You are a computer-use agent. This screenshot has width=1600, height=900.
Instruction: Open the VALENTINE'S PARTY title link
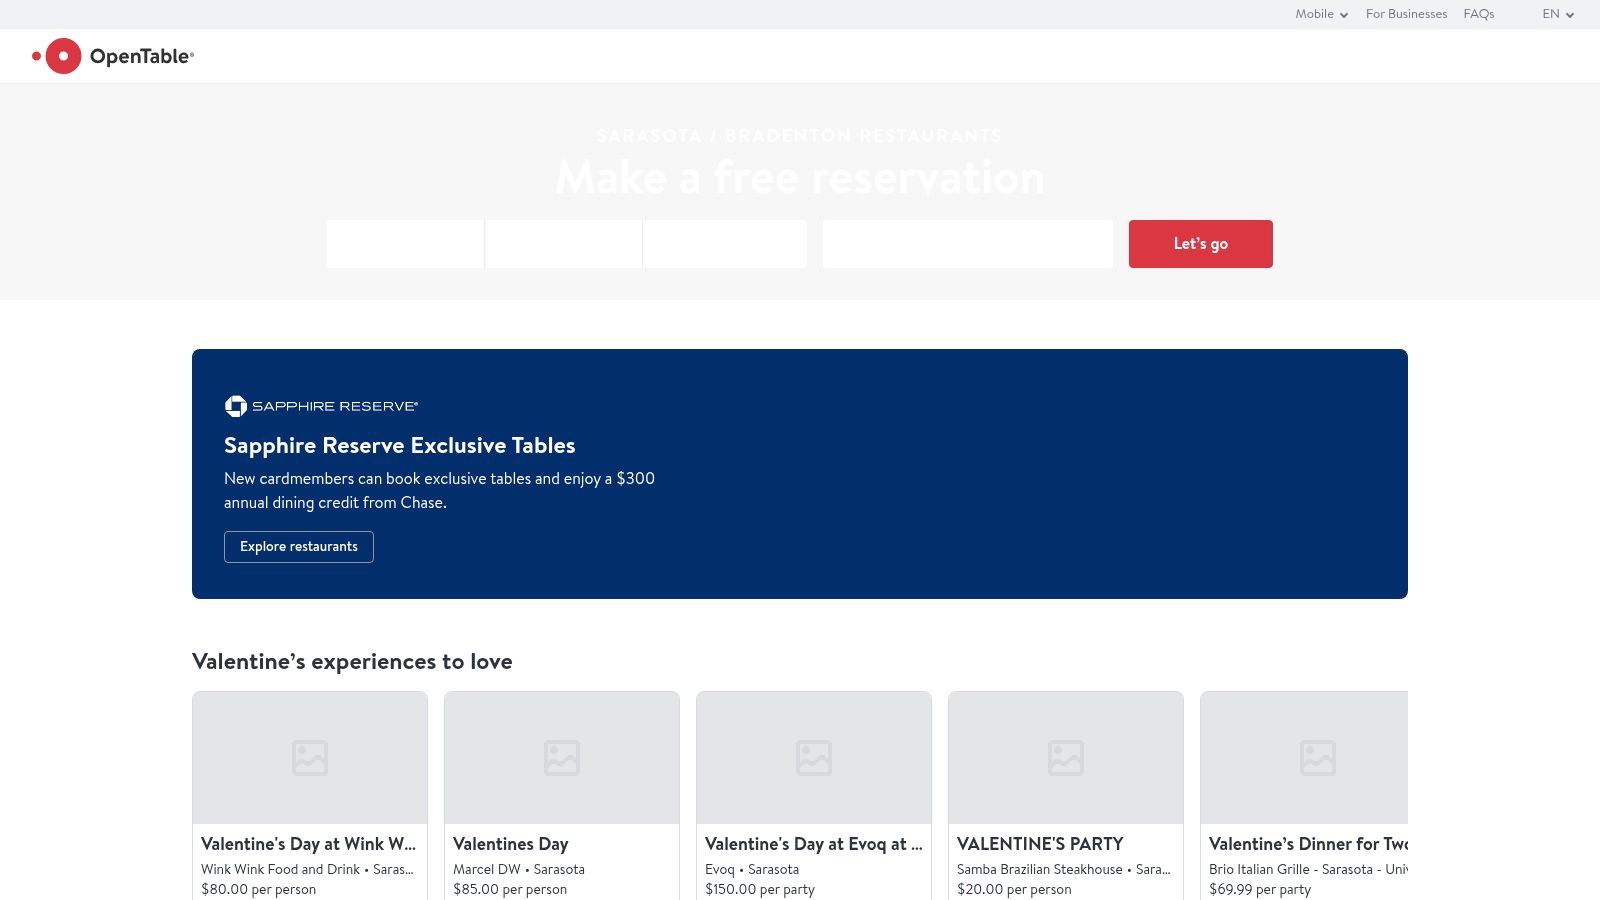click(1040, 844)
